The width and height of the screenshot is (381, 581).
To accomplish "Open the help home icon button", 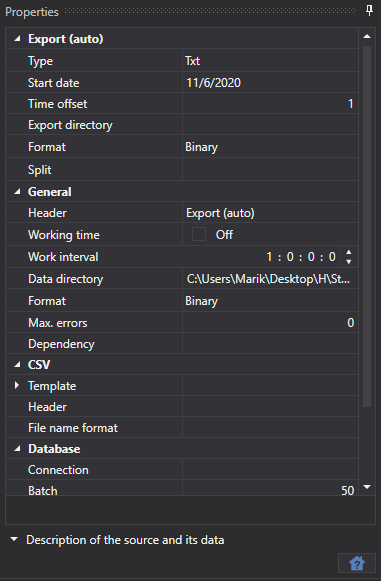I will 357,563.
